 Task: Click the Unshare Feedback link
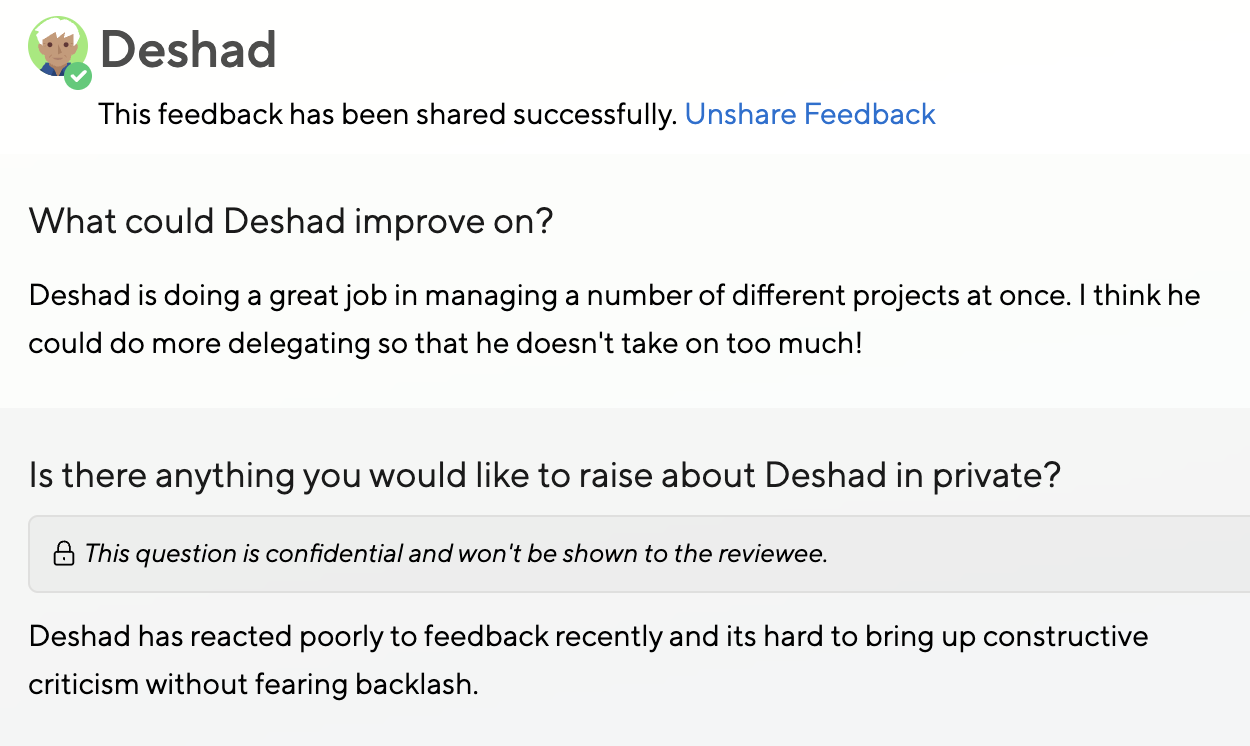[x=810, y=114]
